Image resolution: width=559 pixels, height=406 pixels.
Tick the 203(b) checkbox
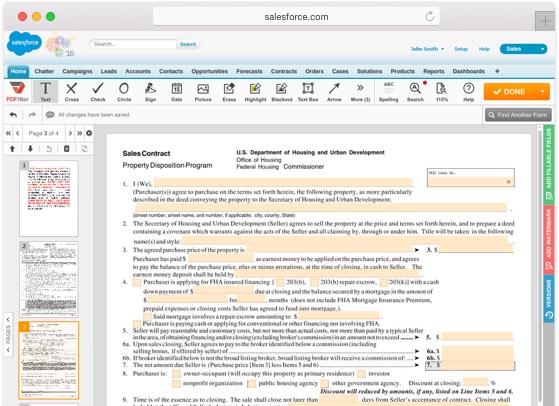[x=280, y=282]
